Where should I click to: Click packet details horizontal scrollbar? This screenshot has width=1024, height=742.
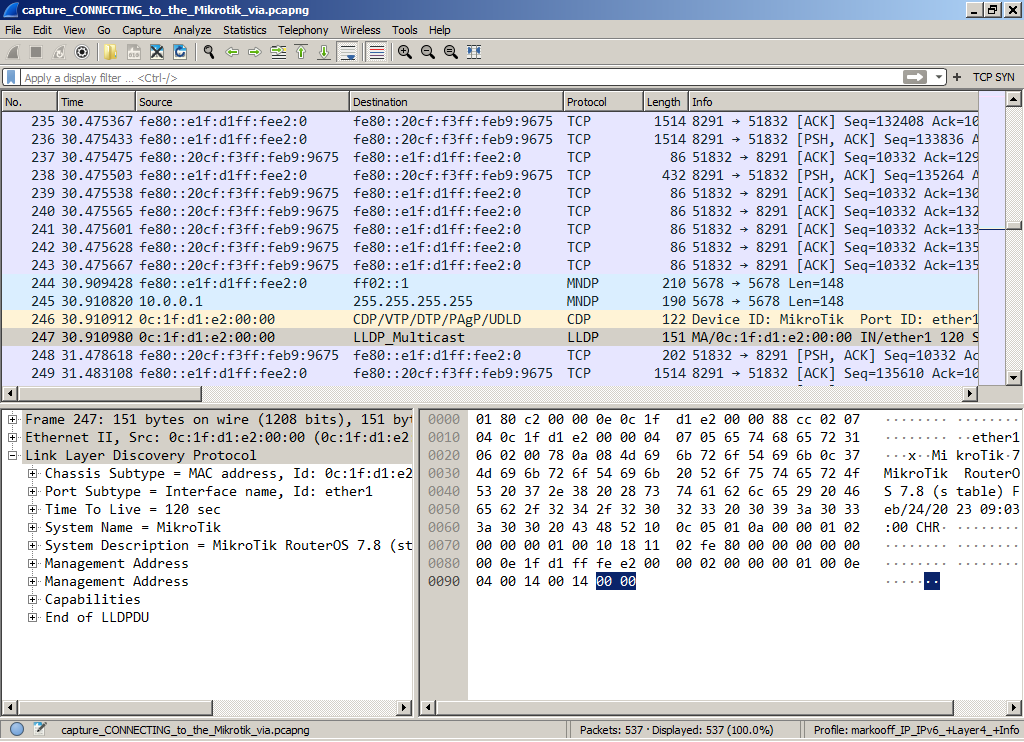click(x=116, y=707)
